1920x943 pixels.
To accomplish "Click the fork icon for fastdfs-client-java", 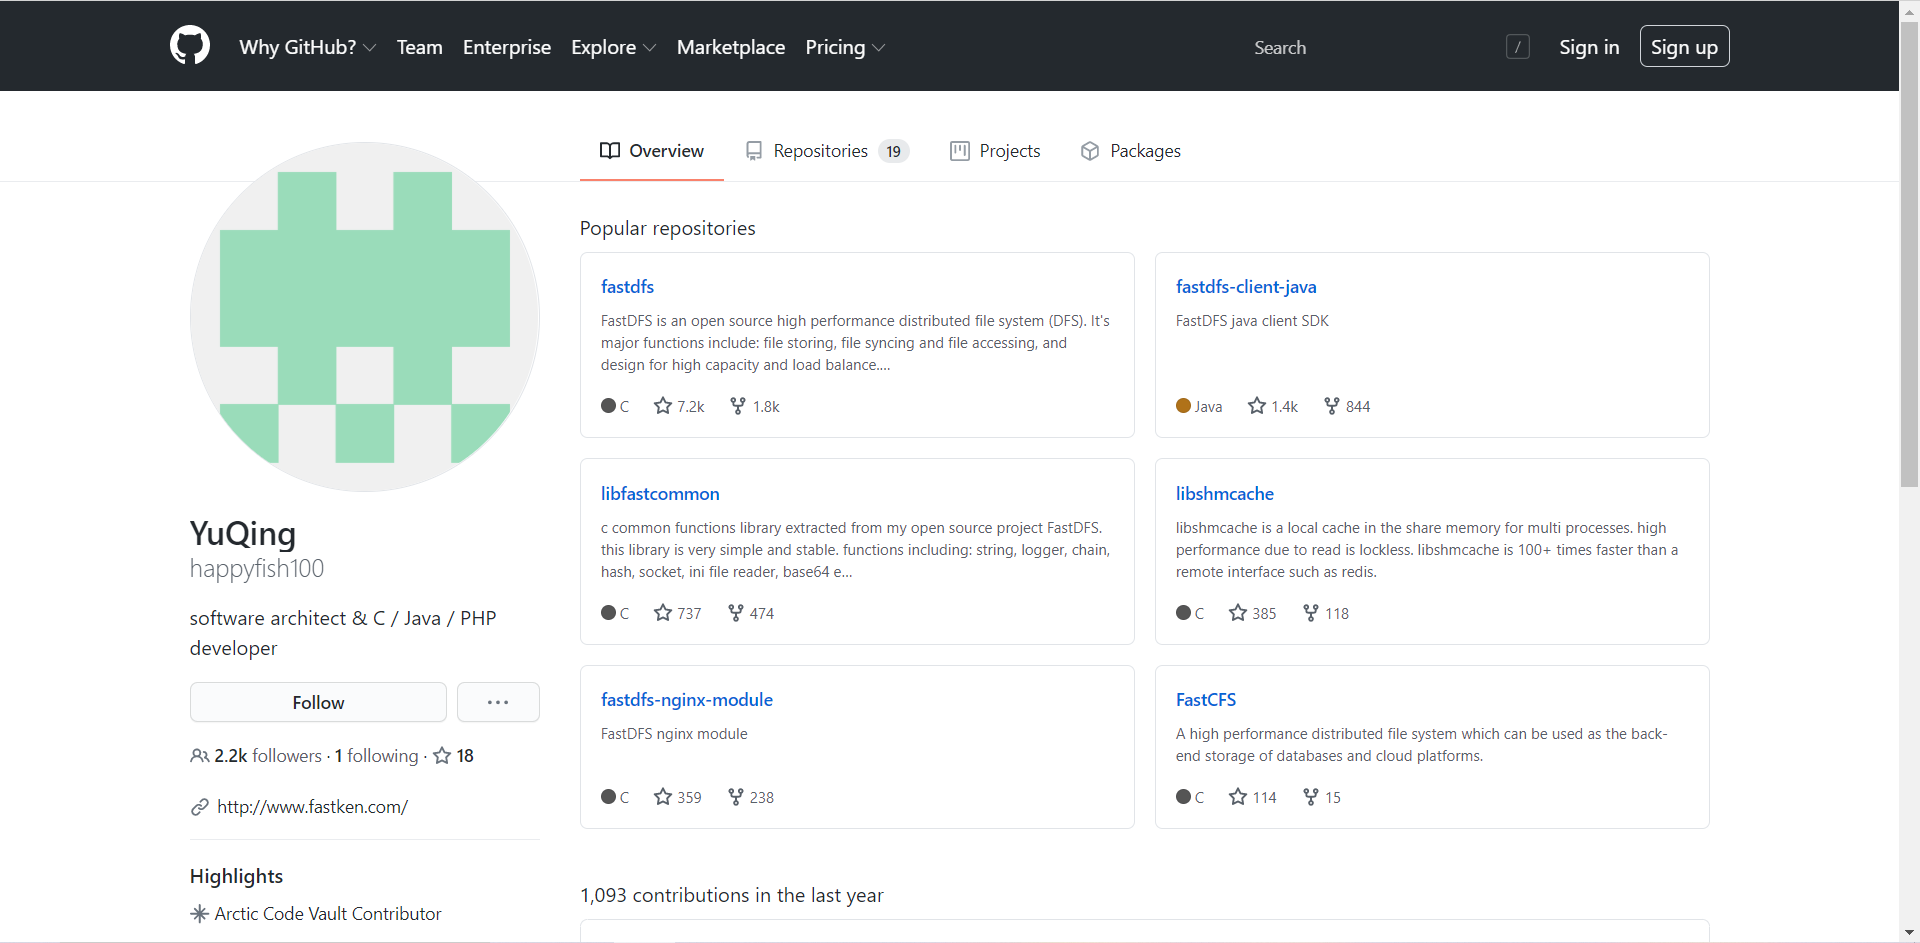I will click(x=1332, y=406).
